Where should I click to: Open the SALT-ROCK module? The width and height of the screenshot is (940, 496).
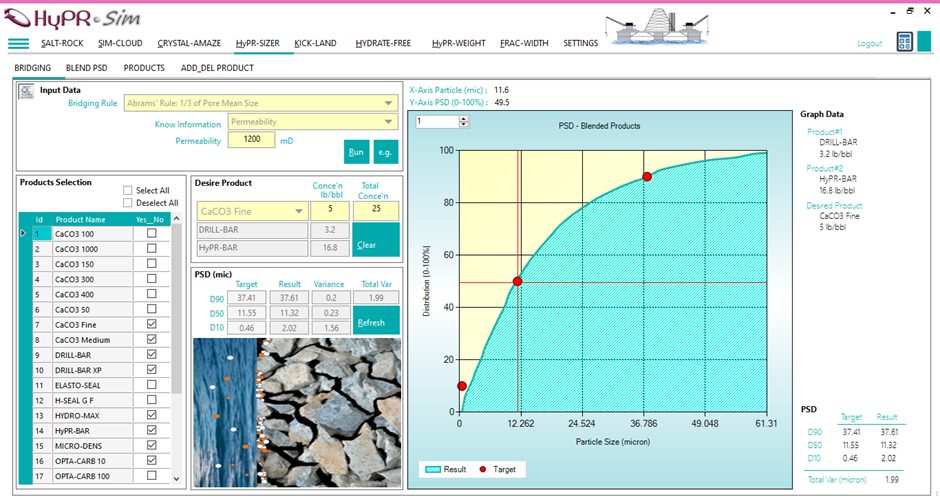tap(62, 43)
